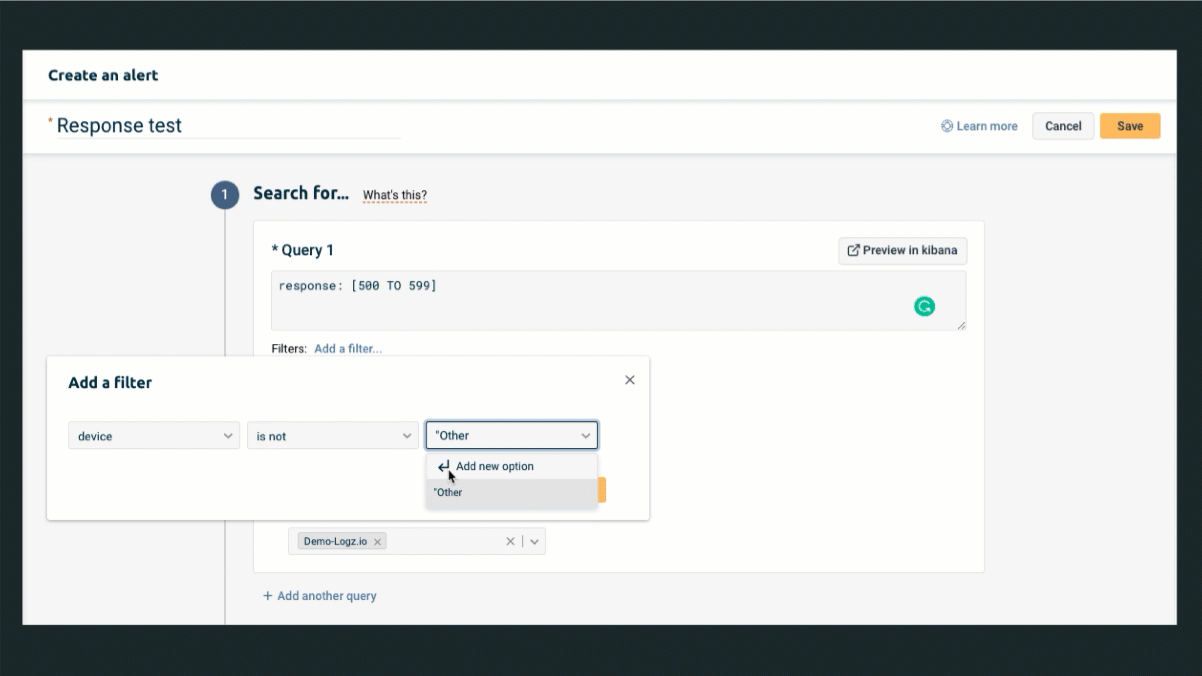Screen dimensions: 1202x676
Task: Click the globe icon next to Learn more
Action: (x=946, y=125)
